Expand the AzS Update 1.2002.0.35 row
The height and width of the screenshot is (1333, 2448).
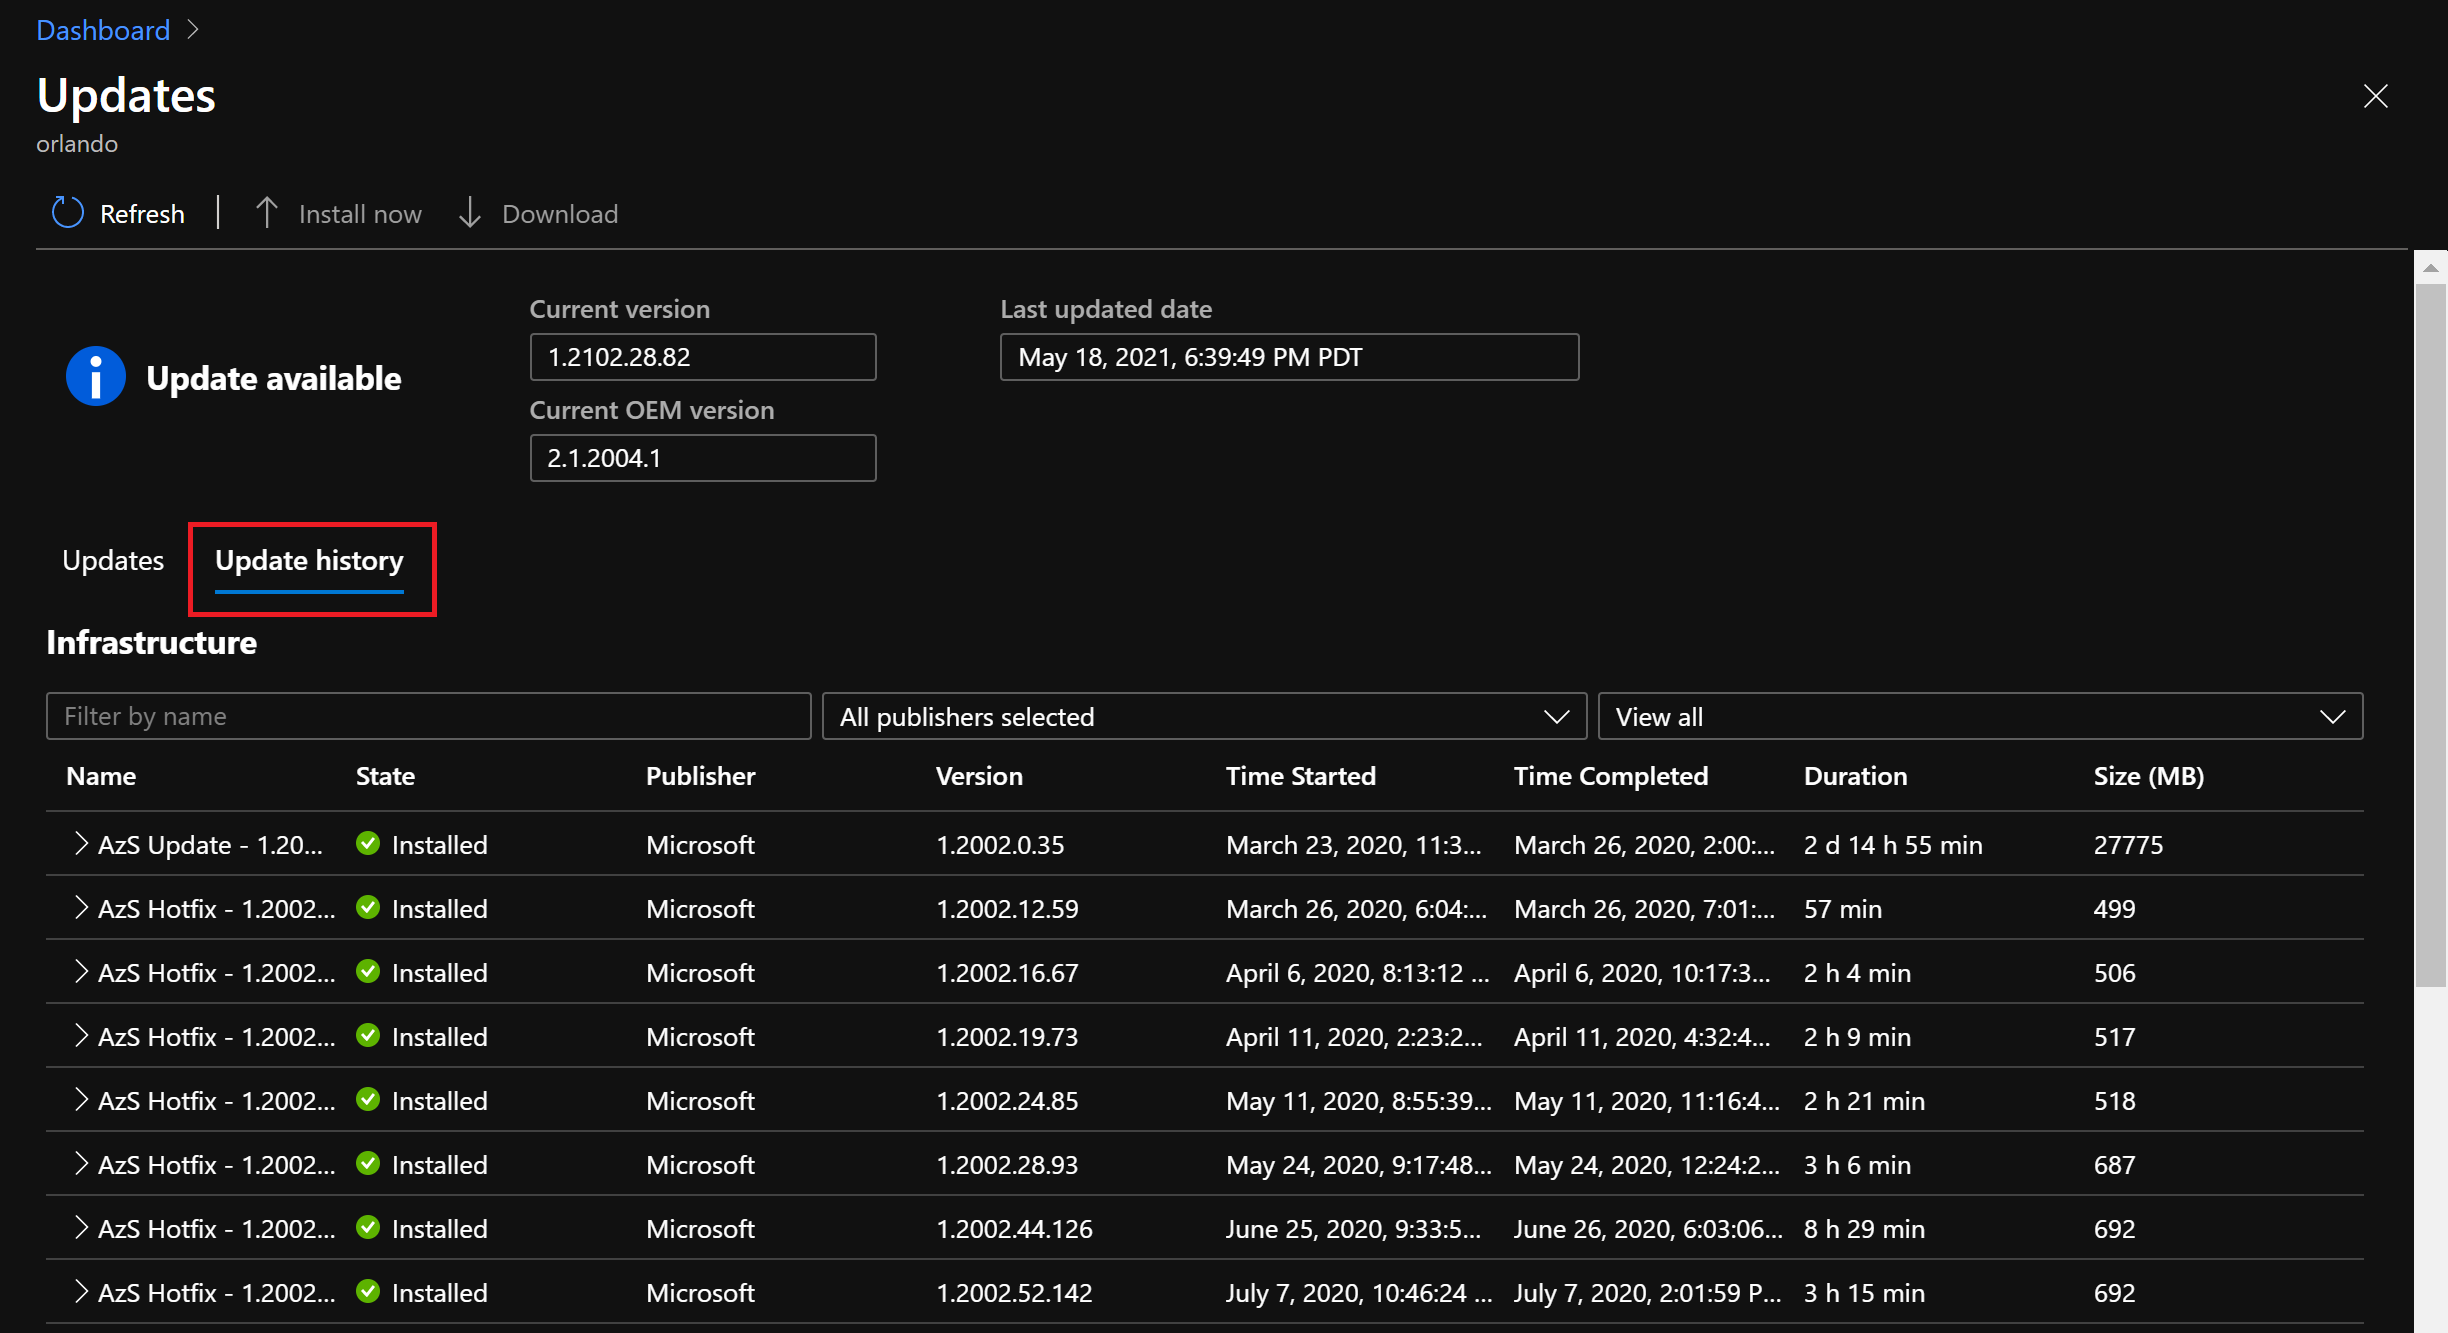[81, 844]
